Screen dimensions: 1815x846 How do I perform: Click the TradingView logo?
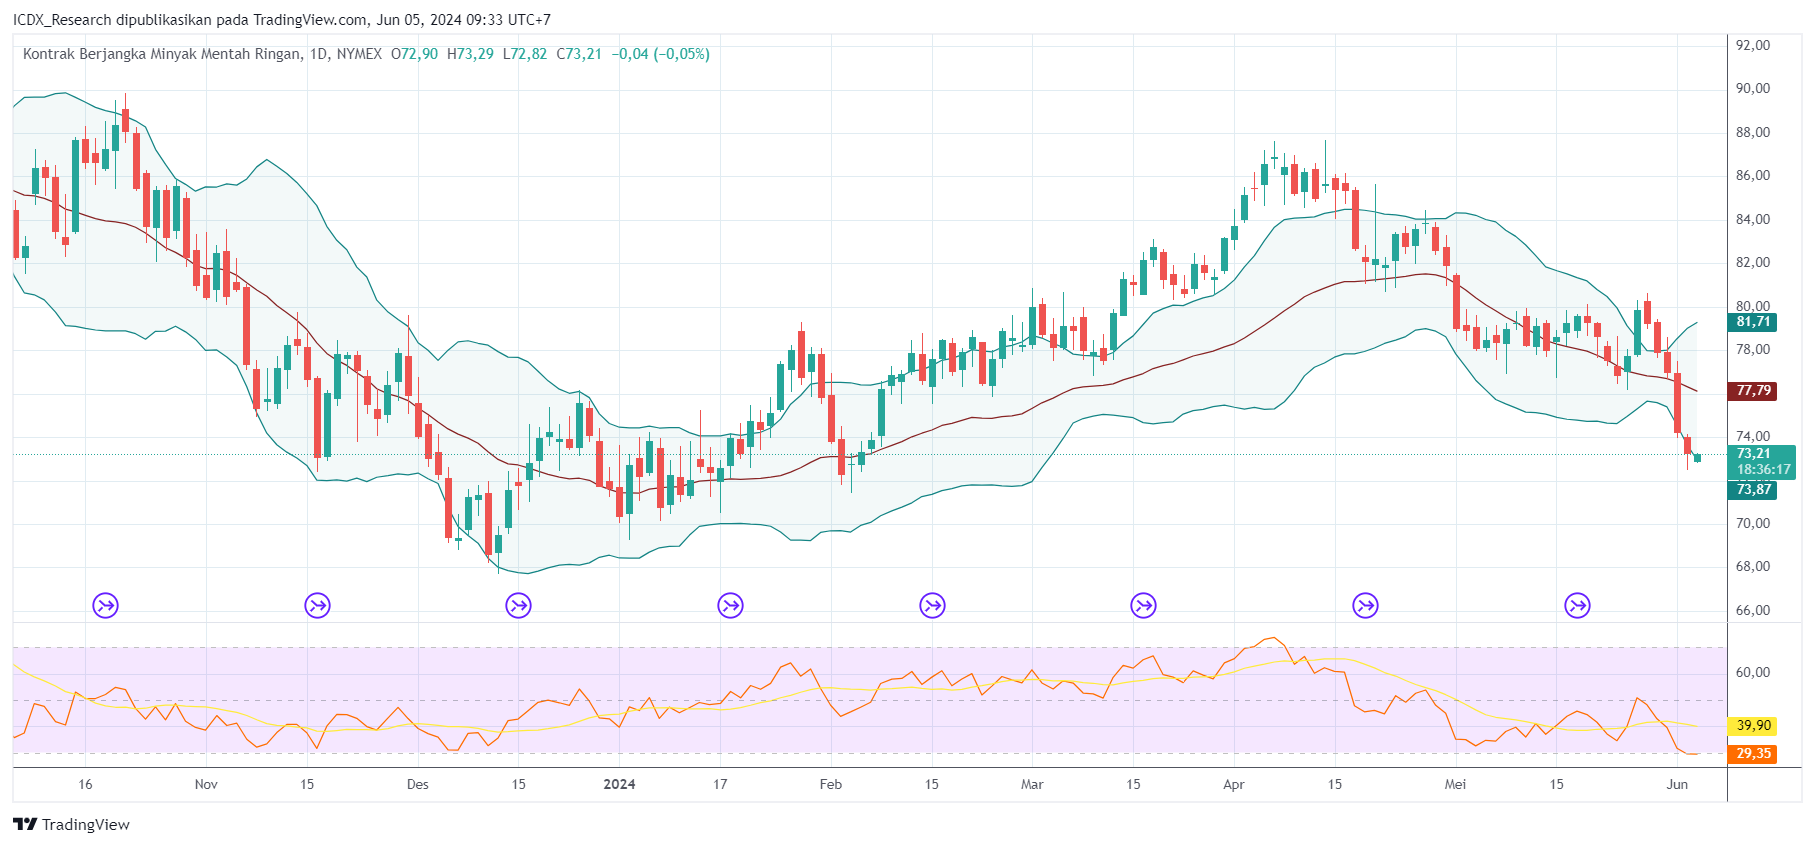click(x=71, y=824)
